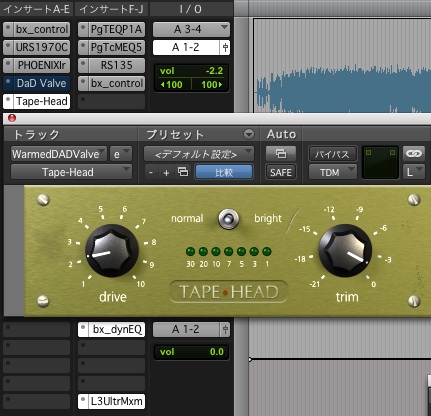Open the DaD Valve insert plug-in

[41, 83]
